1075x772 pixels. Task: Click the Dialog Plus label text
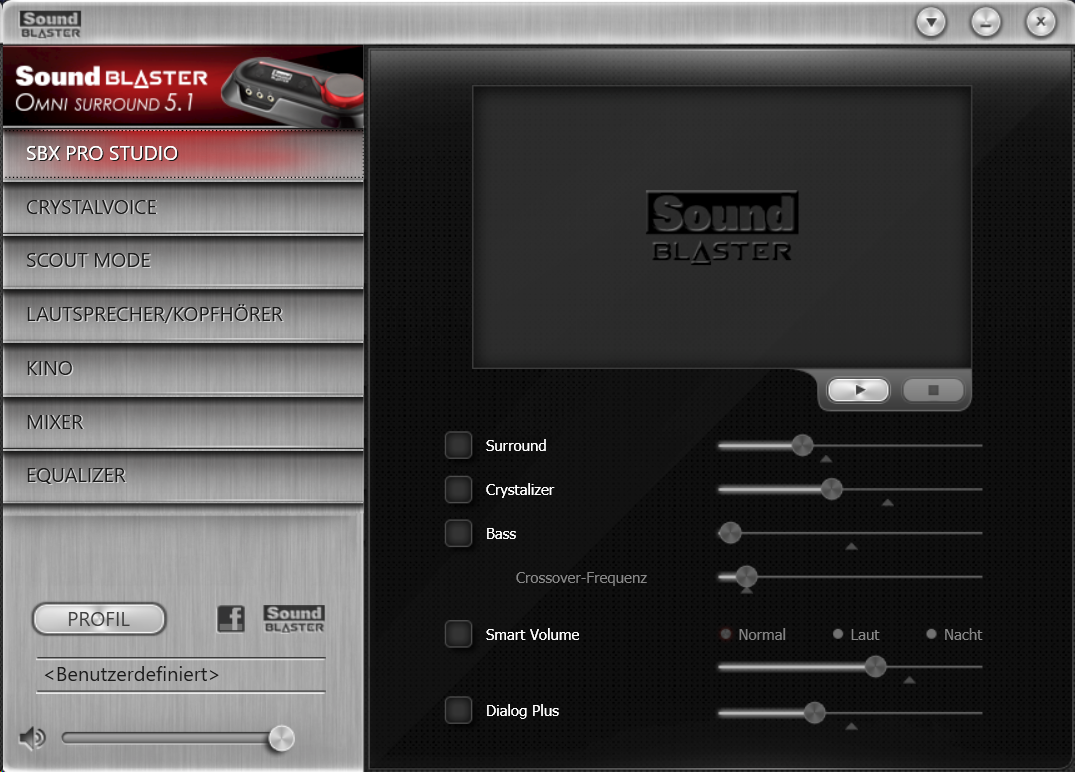click(522, 711)
